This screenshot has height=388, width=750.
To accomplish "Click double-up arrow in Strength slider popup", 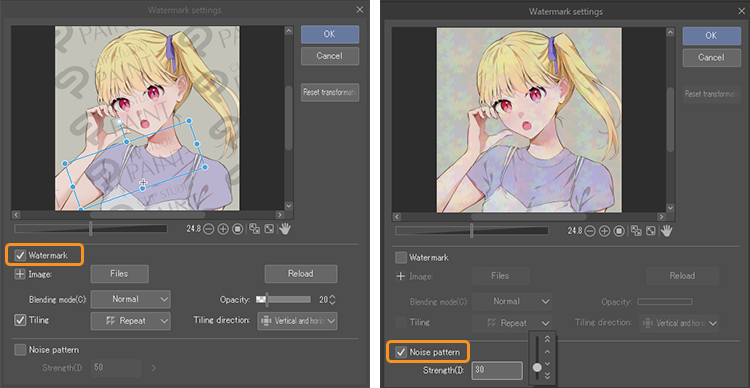I will [x=548, y=339].
